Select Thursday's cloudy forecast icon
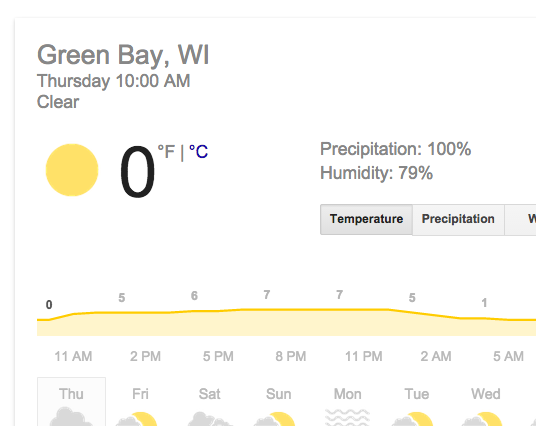Image resolution: width=536 pixels, height=426 pixels. point(71,416)
